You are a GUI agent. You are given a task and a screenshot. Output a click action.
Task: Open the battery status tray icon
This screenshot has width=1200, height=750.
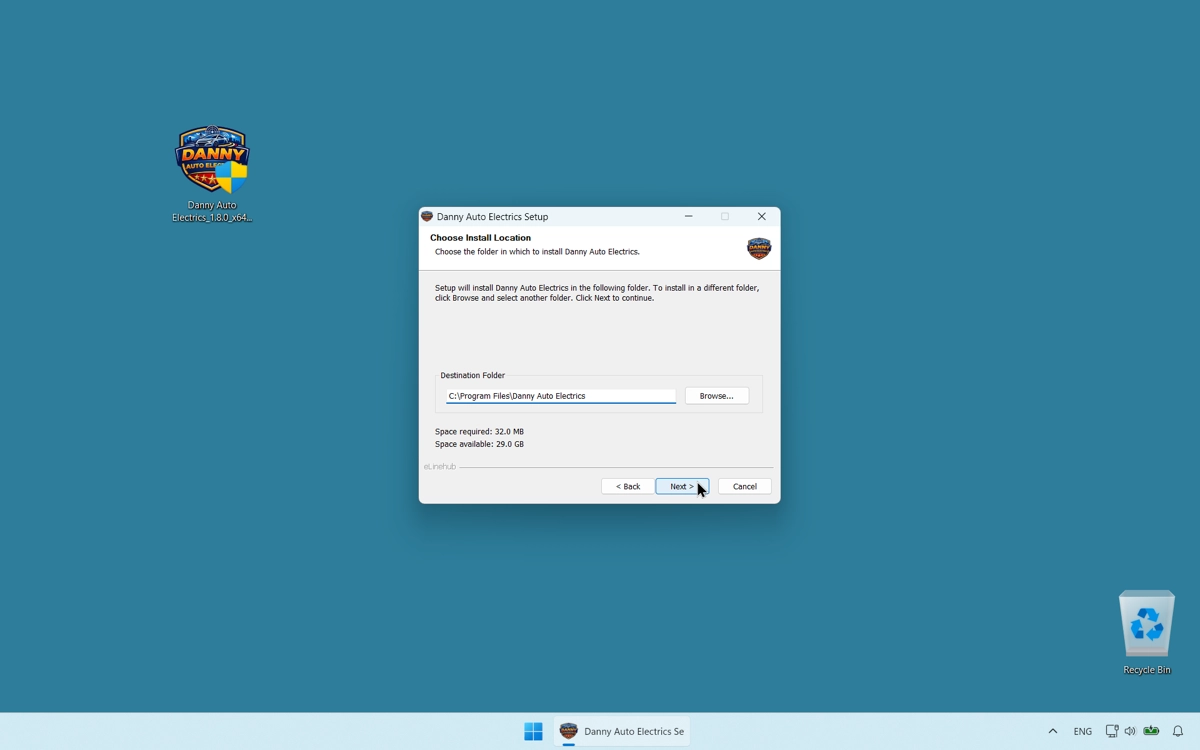[1151, 731]
